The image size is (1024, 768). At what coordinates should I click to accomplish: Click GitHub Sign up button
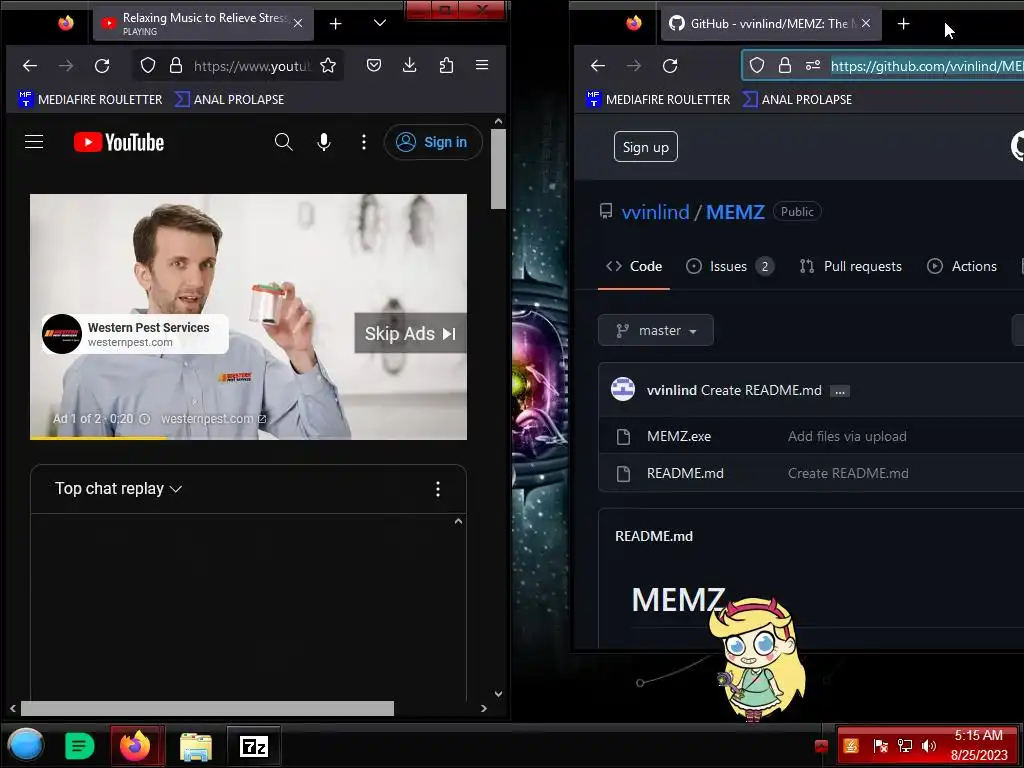645,147
